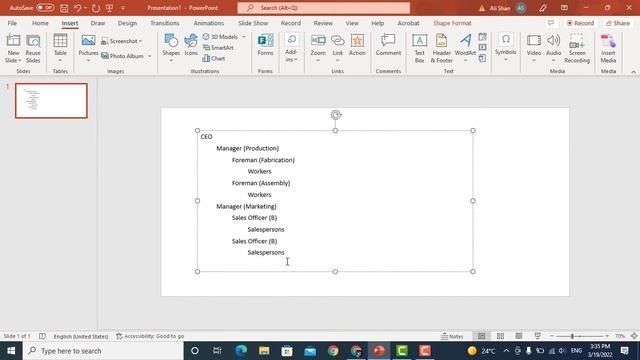
Task: Open the Windows Start menu
Action: pos(11,351)
